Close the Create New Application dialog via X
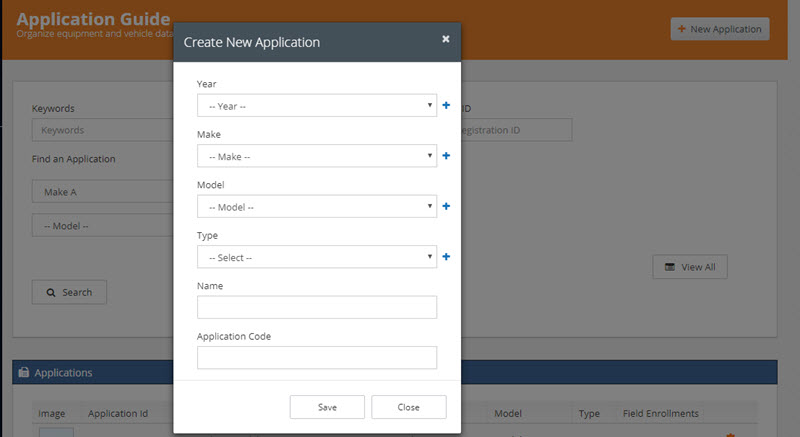This screenshot has height=437, width=800. point(445,39)
